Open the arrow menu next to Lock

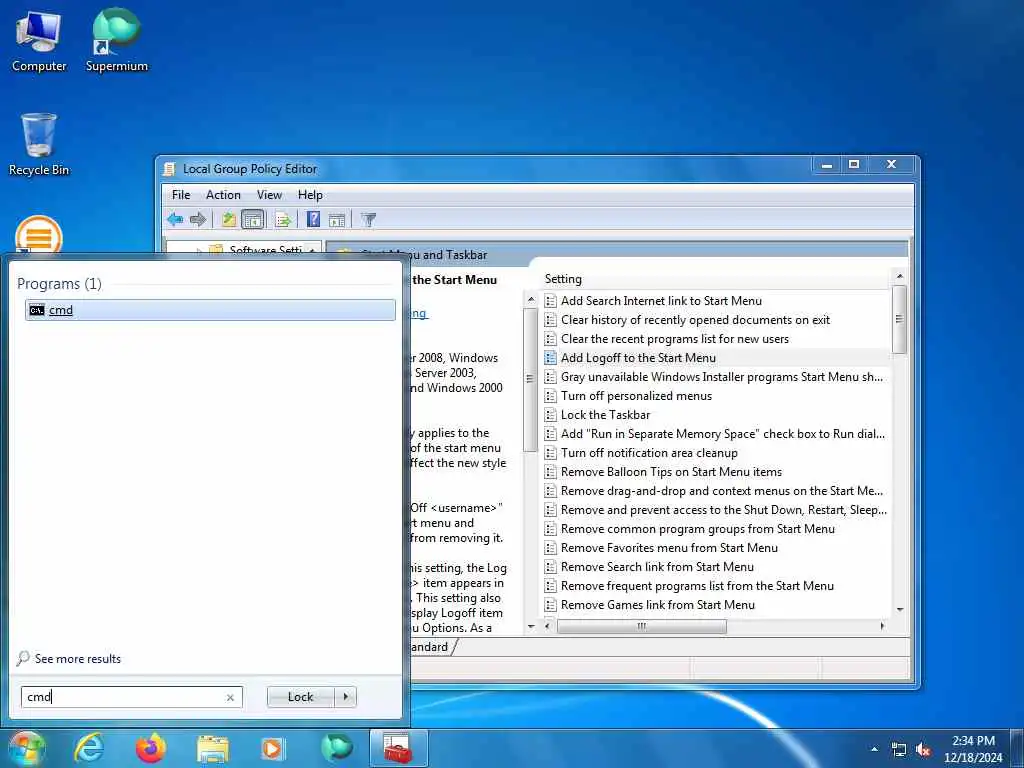[345, 697]
